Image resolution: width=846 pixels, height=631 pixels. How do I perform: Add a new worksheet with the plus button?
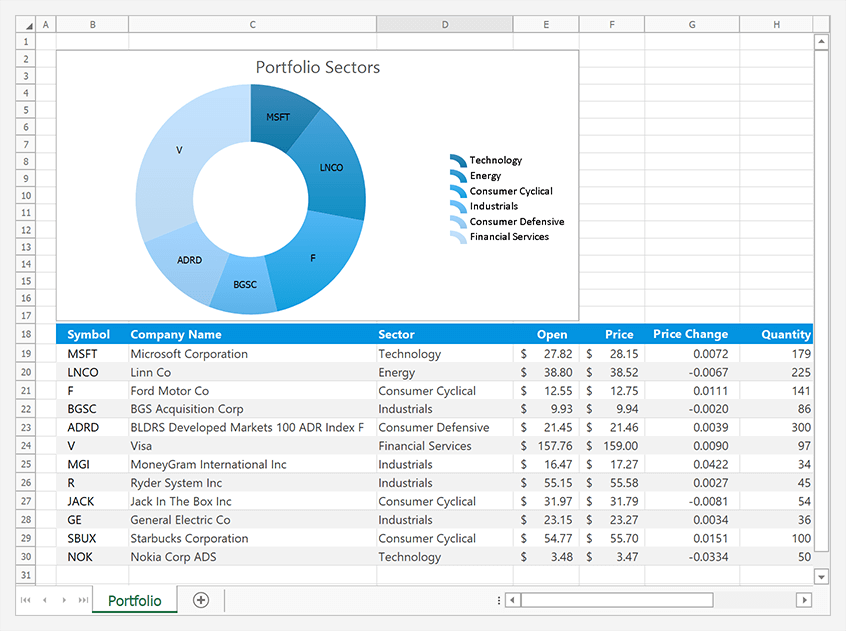pos(200,600)
